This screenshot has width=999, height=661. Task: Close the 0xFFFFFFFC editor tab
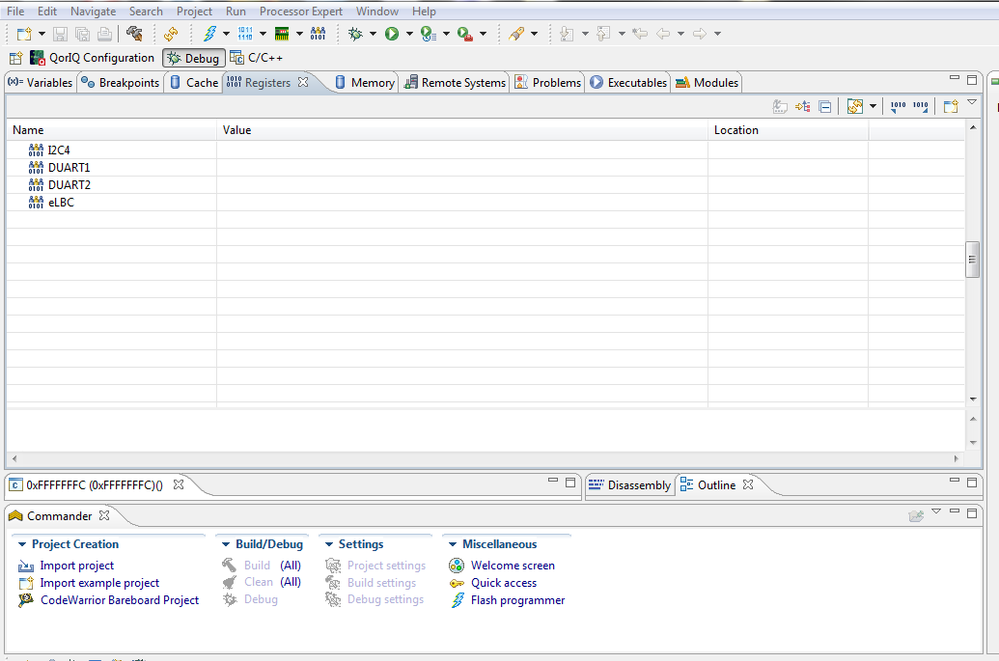click(178, 484)
